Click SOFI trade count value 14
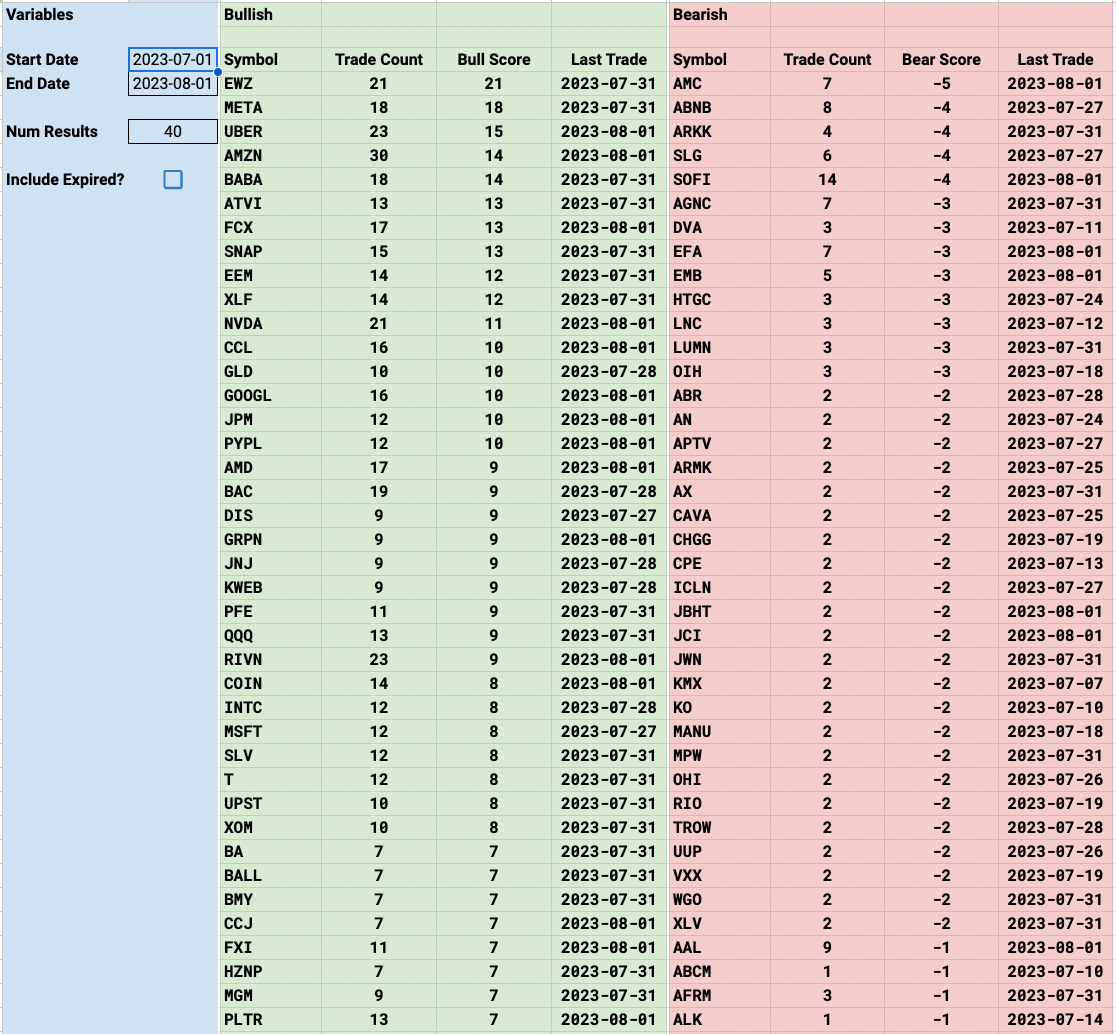 pos(827,180)
